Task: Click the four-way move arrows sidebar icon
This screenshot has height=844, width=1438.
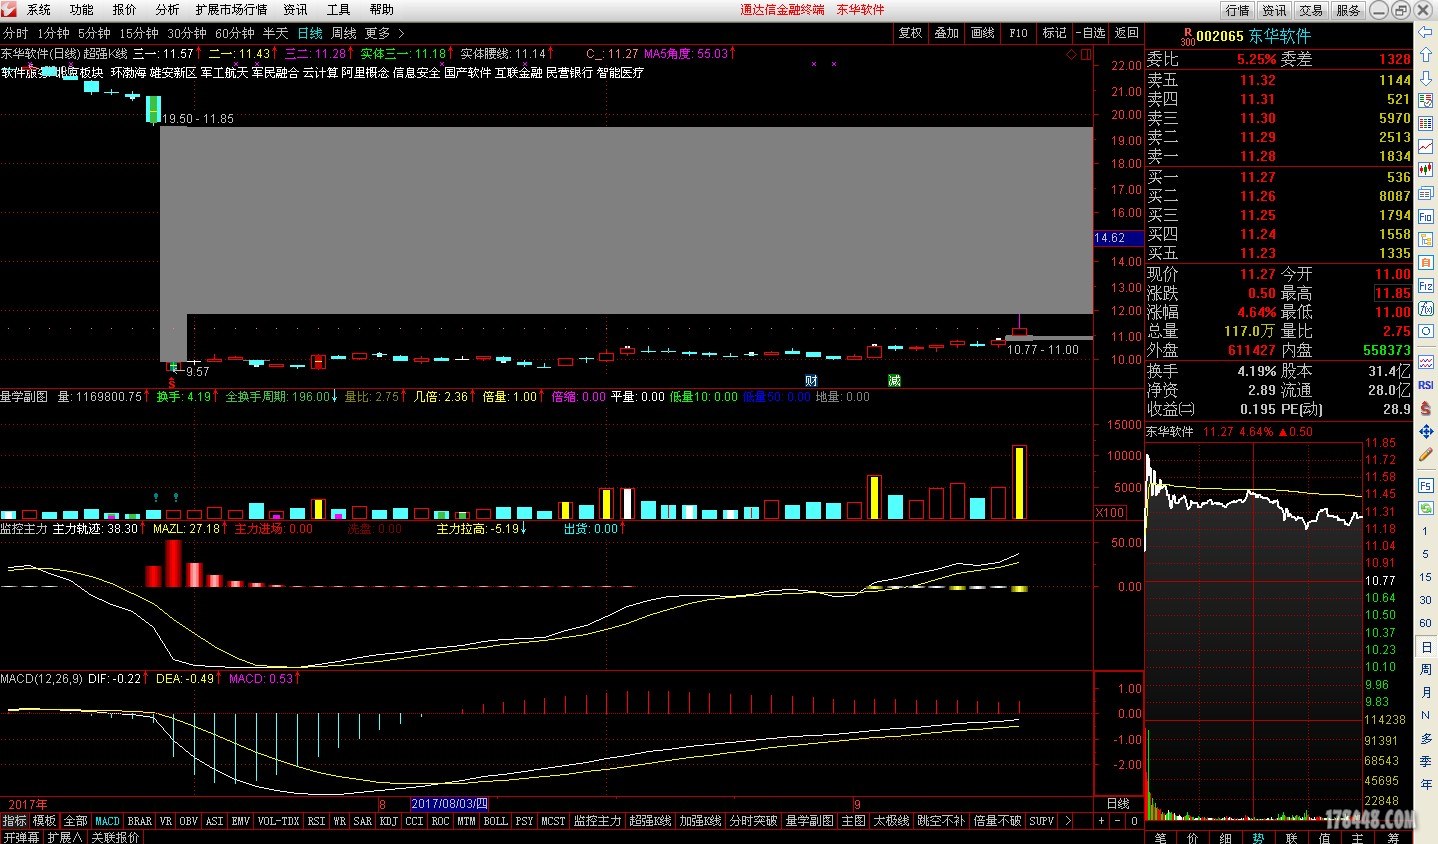Action: pyautogui.click(x=1426, y=431)
